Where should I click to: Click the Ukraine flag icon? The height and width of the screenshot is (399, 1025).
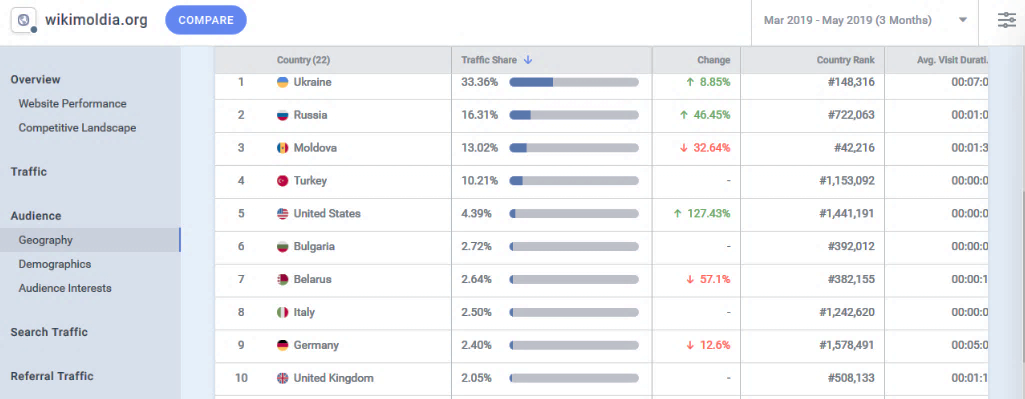point(282,82)
